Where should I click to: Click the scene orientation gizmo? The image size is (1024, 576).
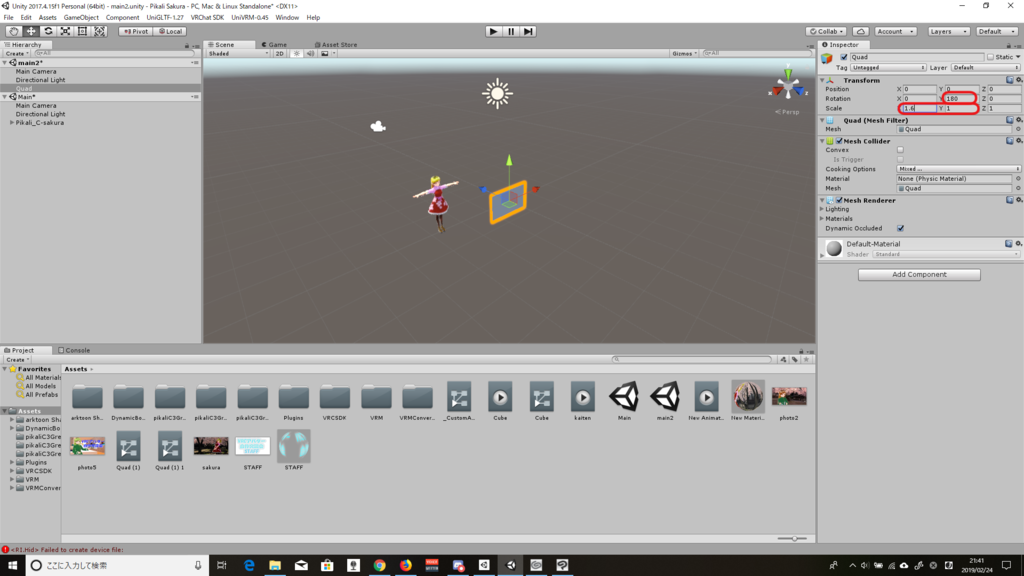pyautogui.click(x=788, y=87)
